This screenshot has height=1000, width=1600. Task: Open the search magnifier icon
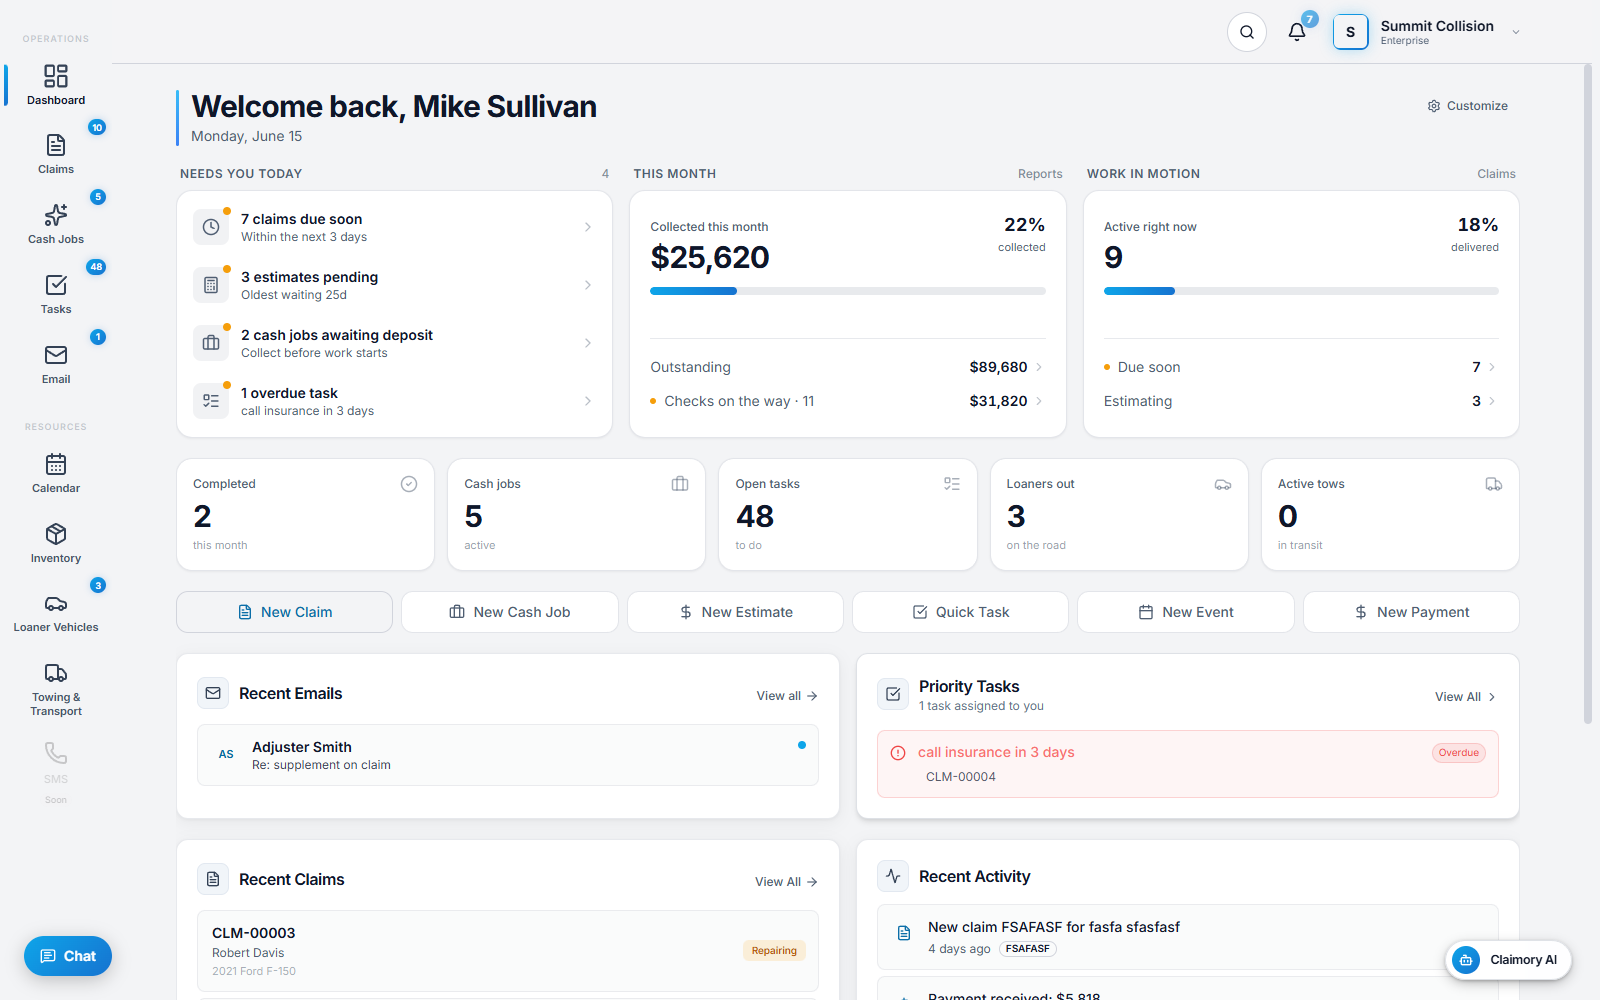pos(1247,32)
